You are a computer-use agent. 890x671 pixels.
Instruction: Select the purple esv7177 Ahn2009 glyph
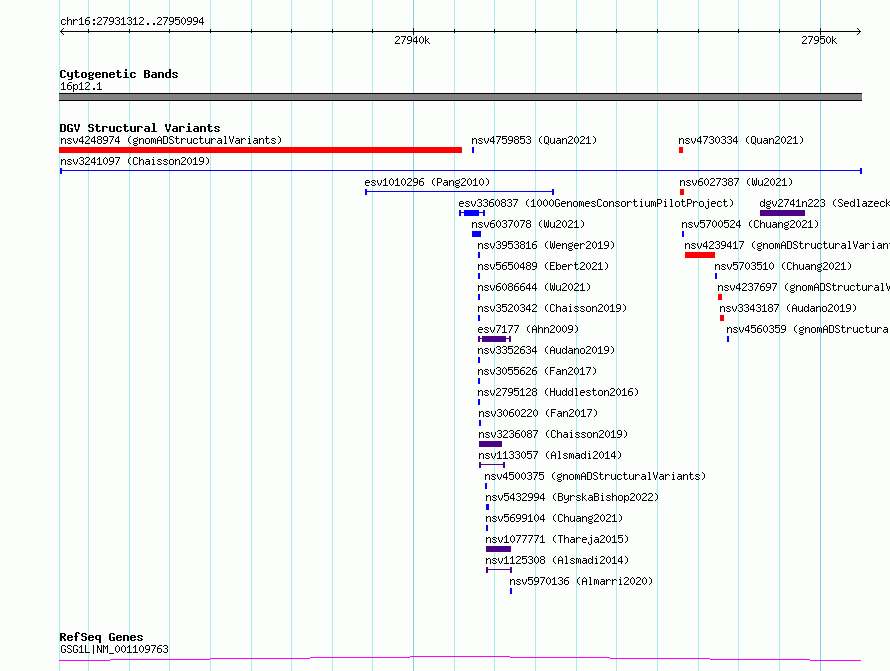tap(494, 339)
